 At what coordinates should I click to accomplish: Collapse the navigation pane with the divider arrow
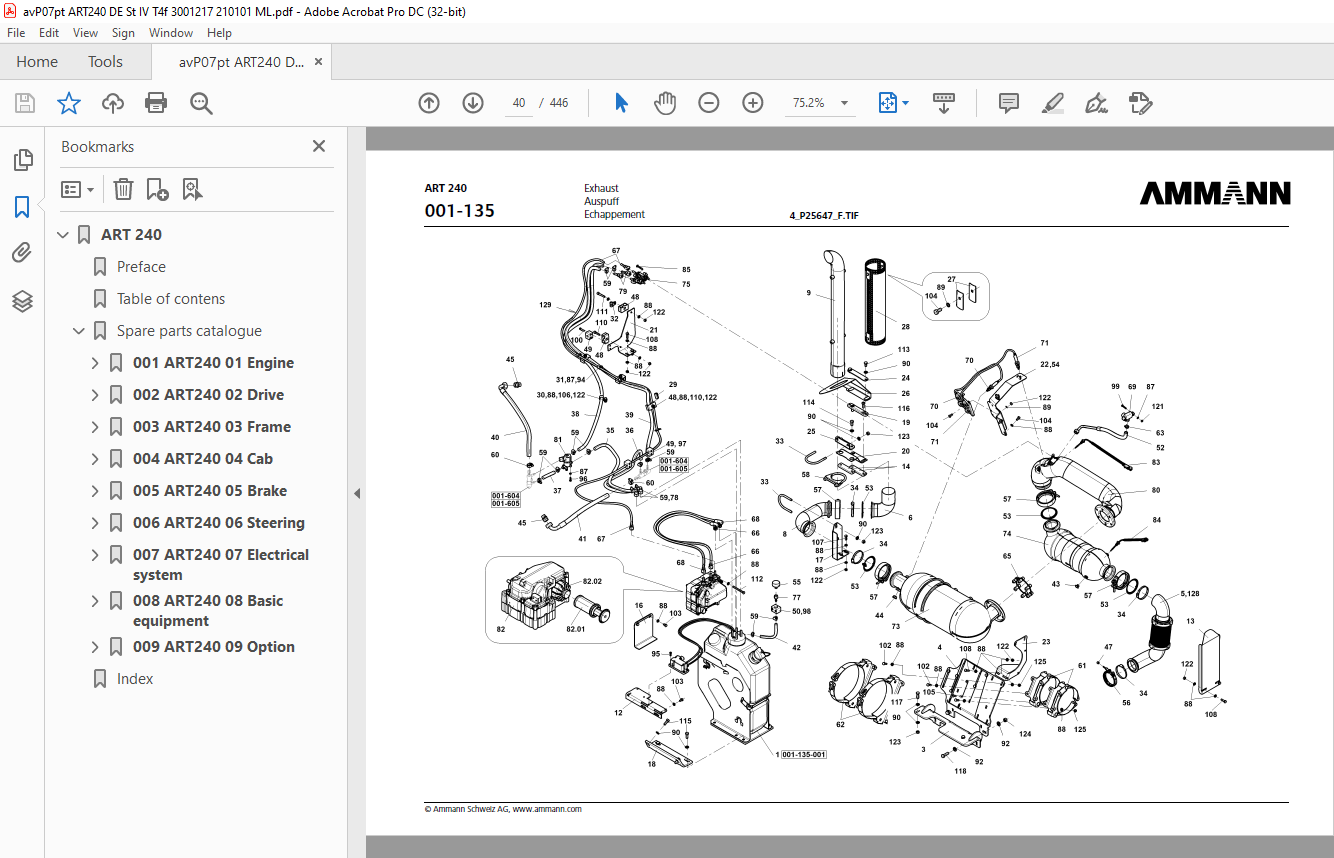pos(357,493)
